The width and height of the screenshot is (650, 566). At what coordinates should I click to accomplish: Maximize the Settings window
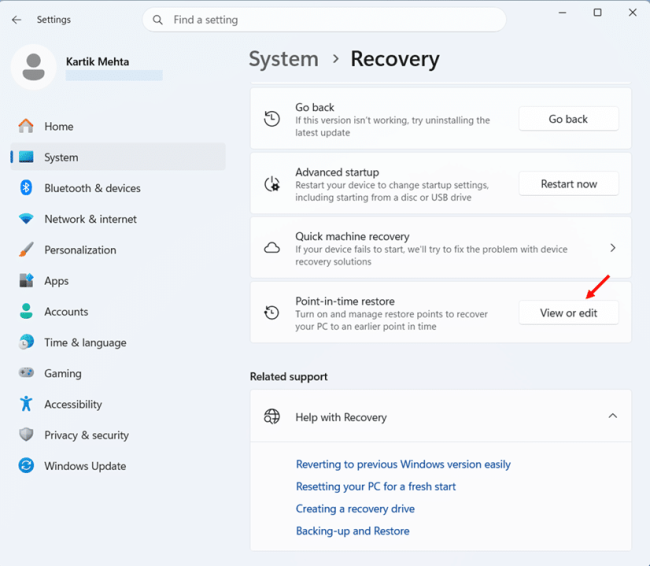(597, 13)
